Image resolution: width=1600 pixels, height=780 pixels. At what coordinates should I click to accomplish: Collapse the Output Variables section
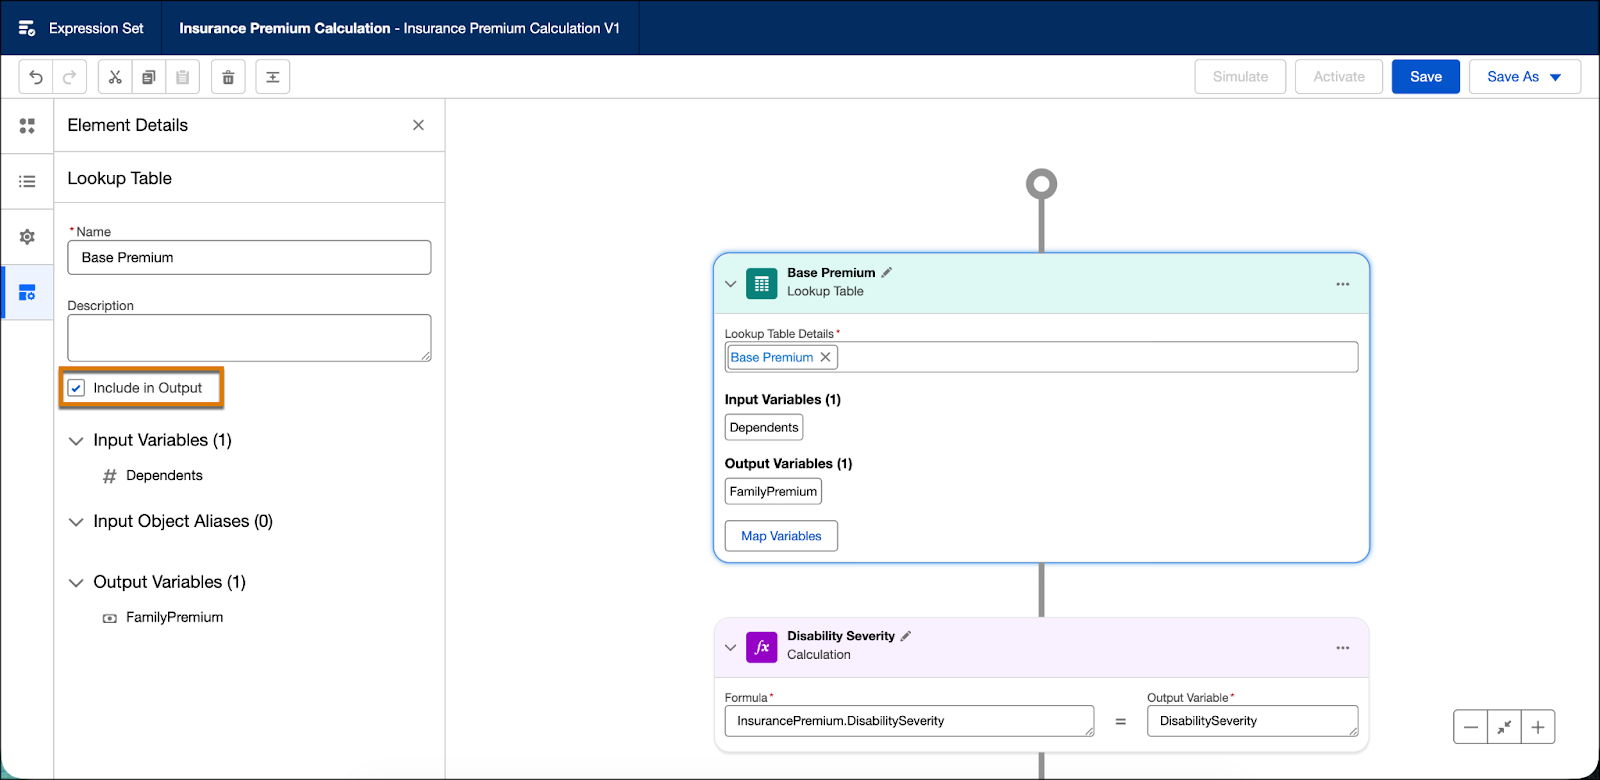coord(76,583)
